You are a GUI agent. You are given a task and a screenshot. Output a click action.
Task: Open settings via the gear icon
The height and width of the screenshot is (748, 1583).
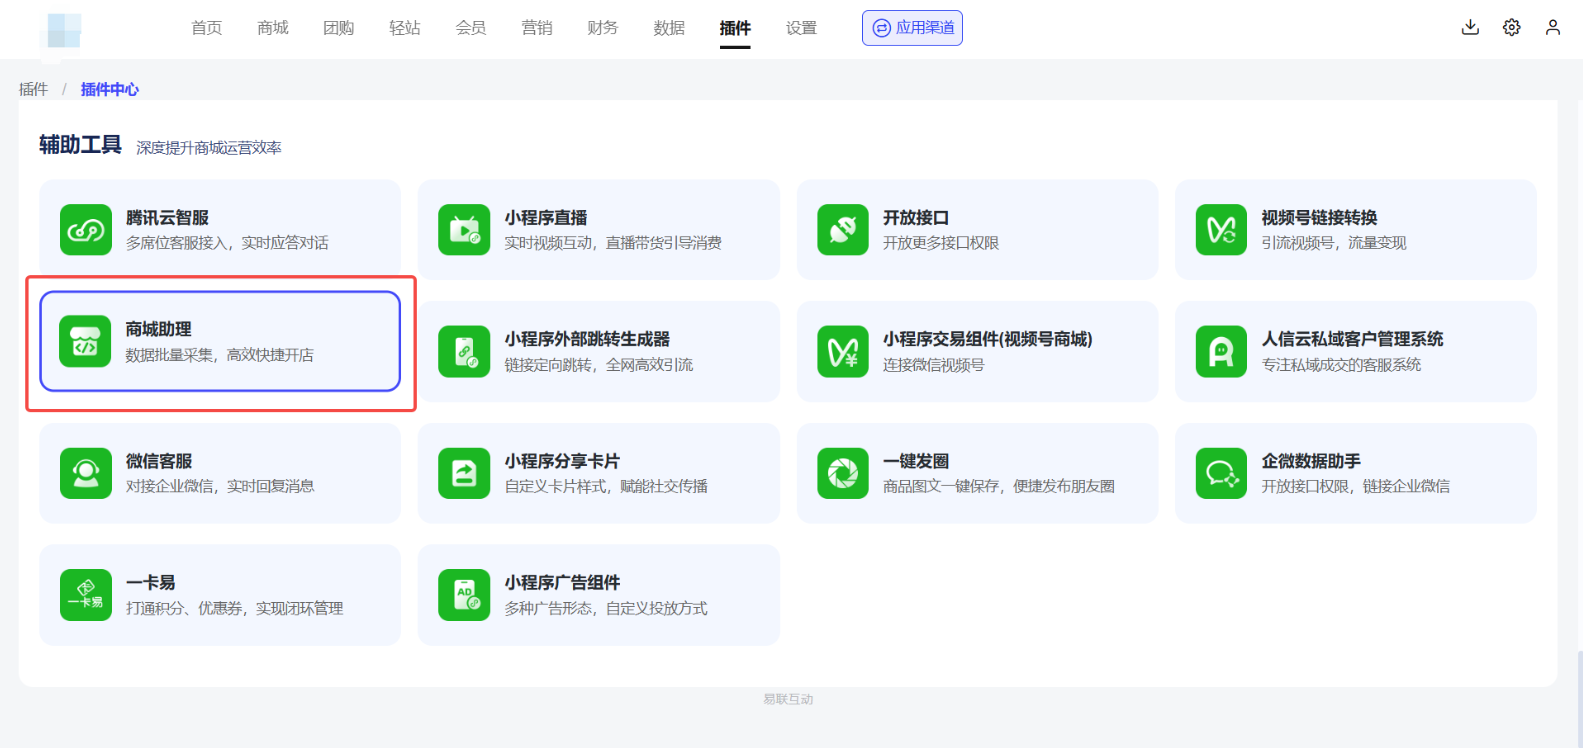coord(1511,28)
